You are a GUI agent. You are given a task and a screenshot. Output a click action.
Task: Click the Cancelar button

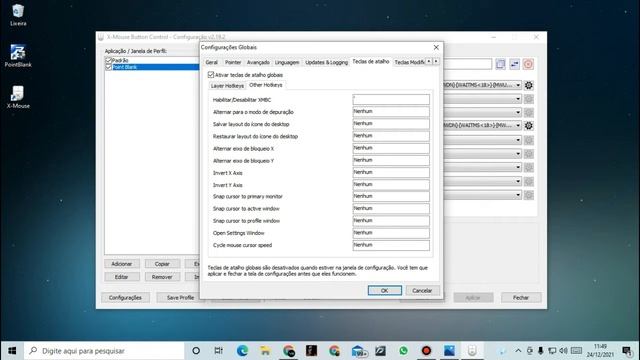422,290
